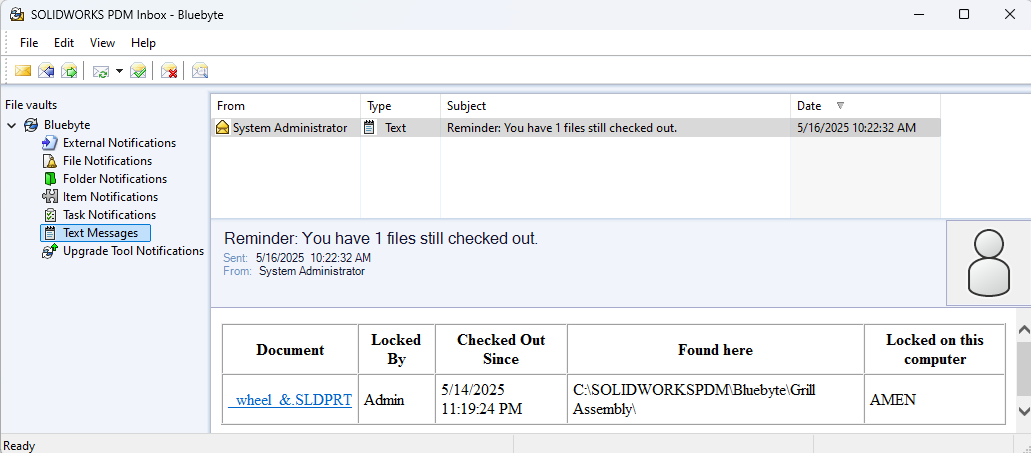1031x453 pixels.
Task: Click the 'Locked By' table header cell
Action: (x=396, y=349)
